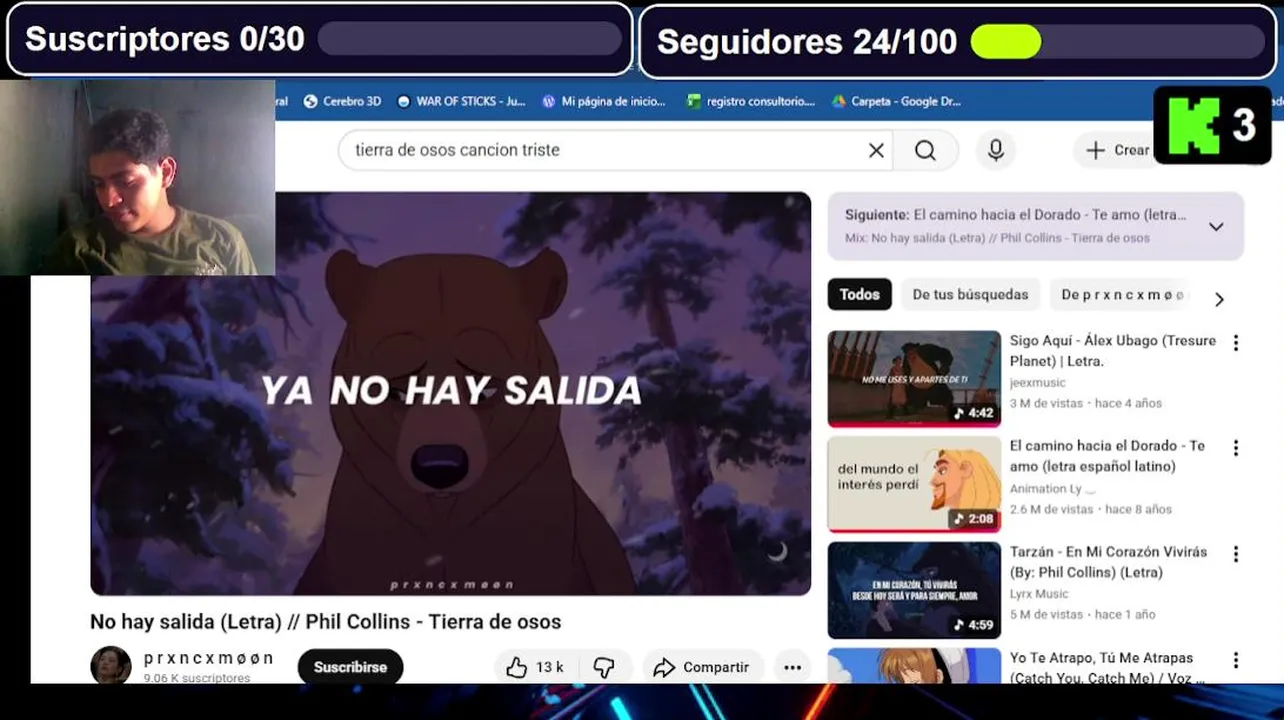The image size is (1284, 720).
Task: Open Tarzán - En Mi Corazón Vivirás title
Action: (1108, 562)
